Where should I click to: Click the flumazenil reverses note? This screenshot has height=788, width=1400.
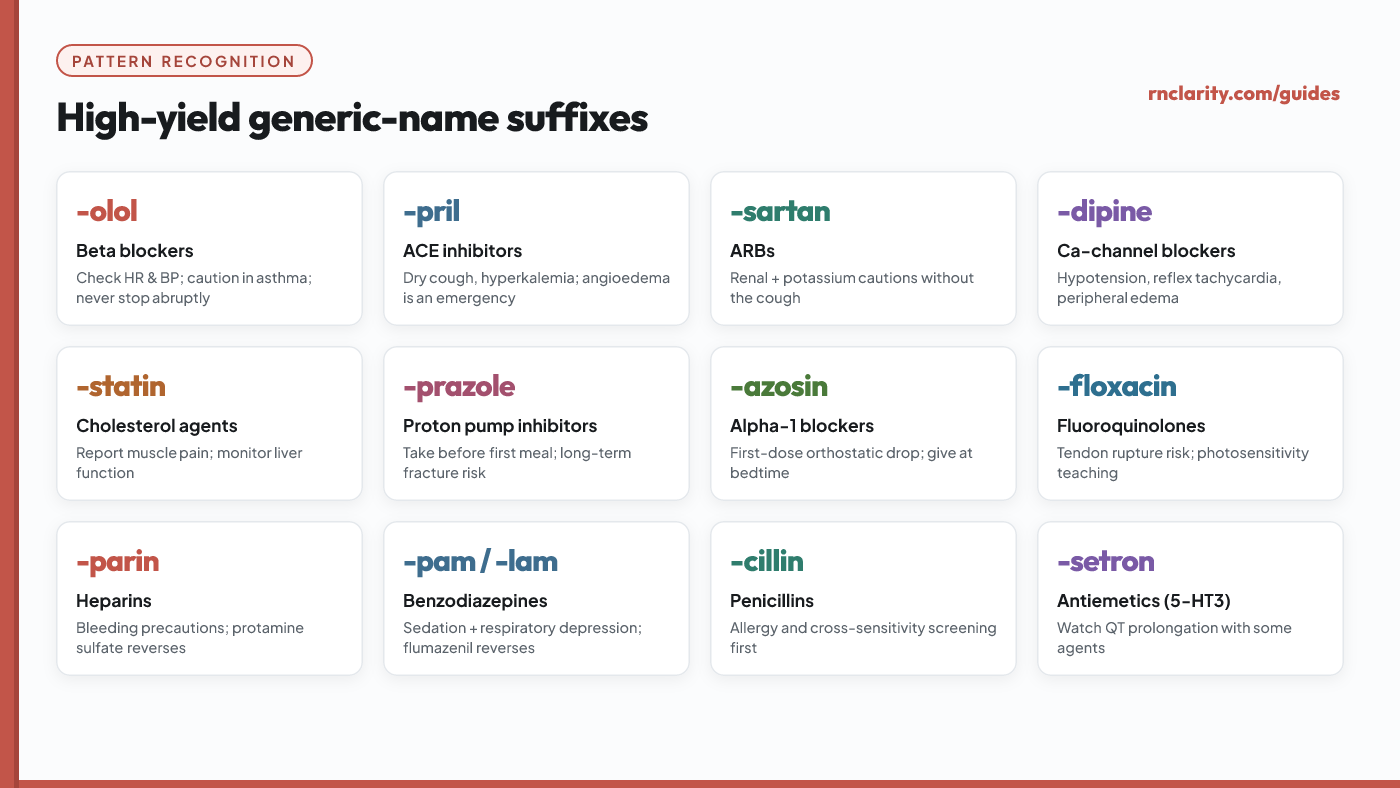(522, 638)
